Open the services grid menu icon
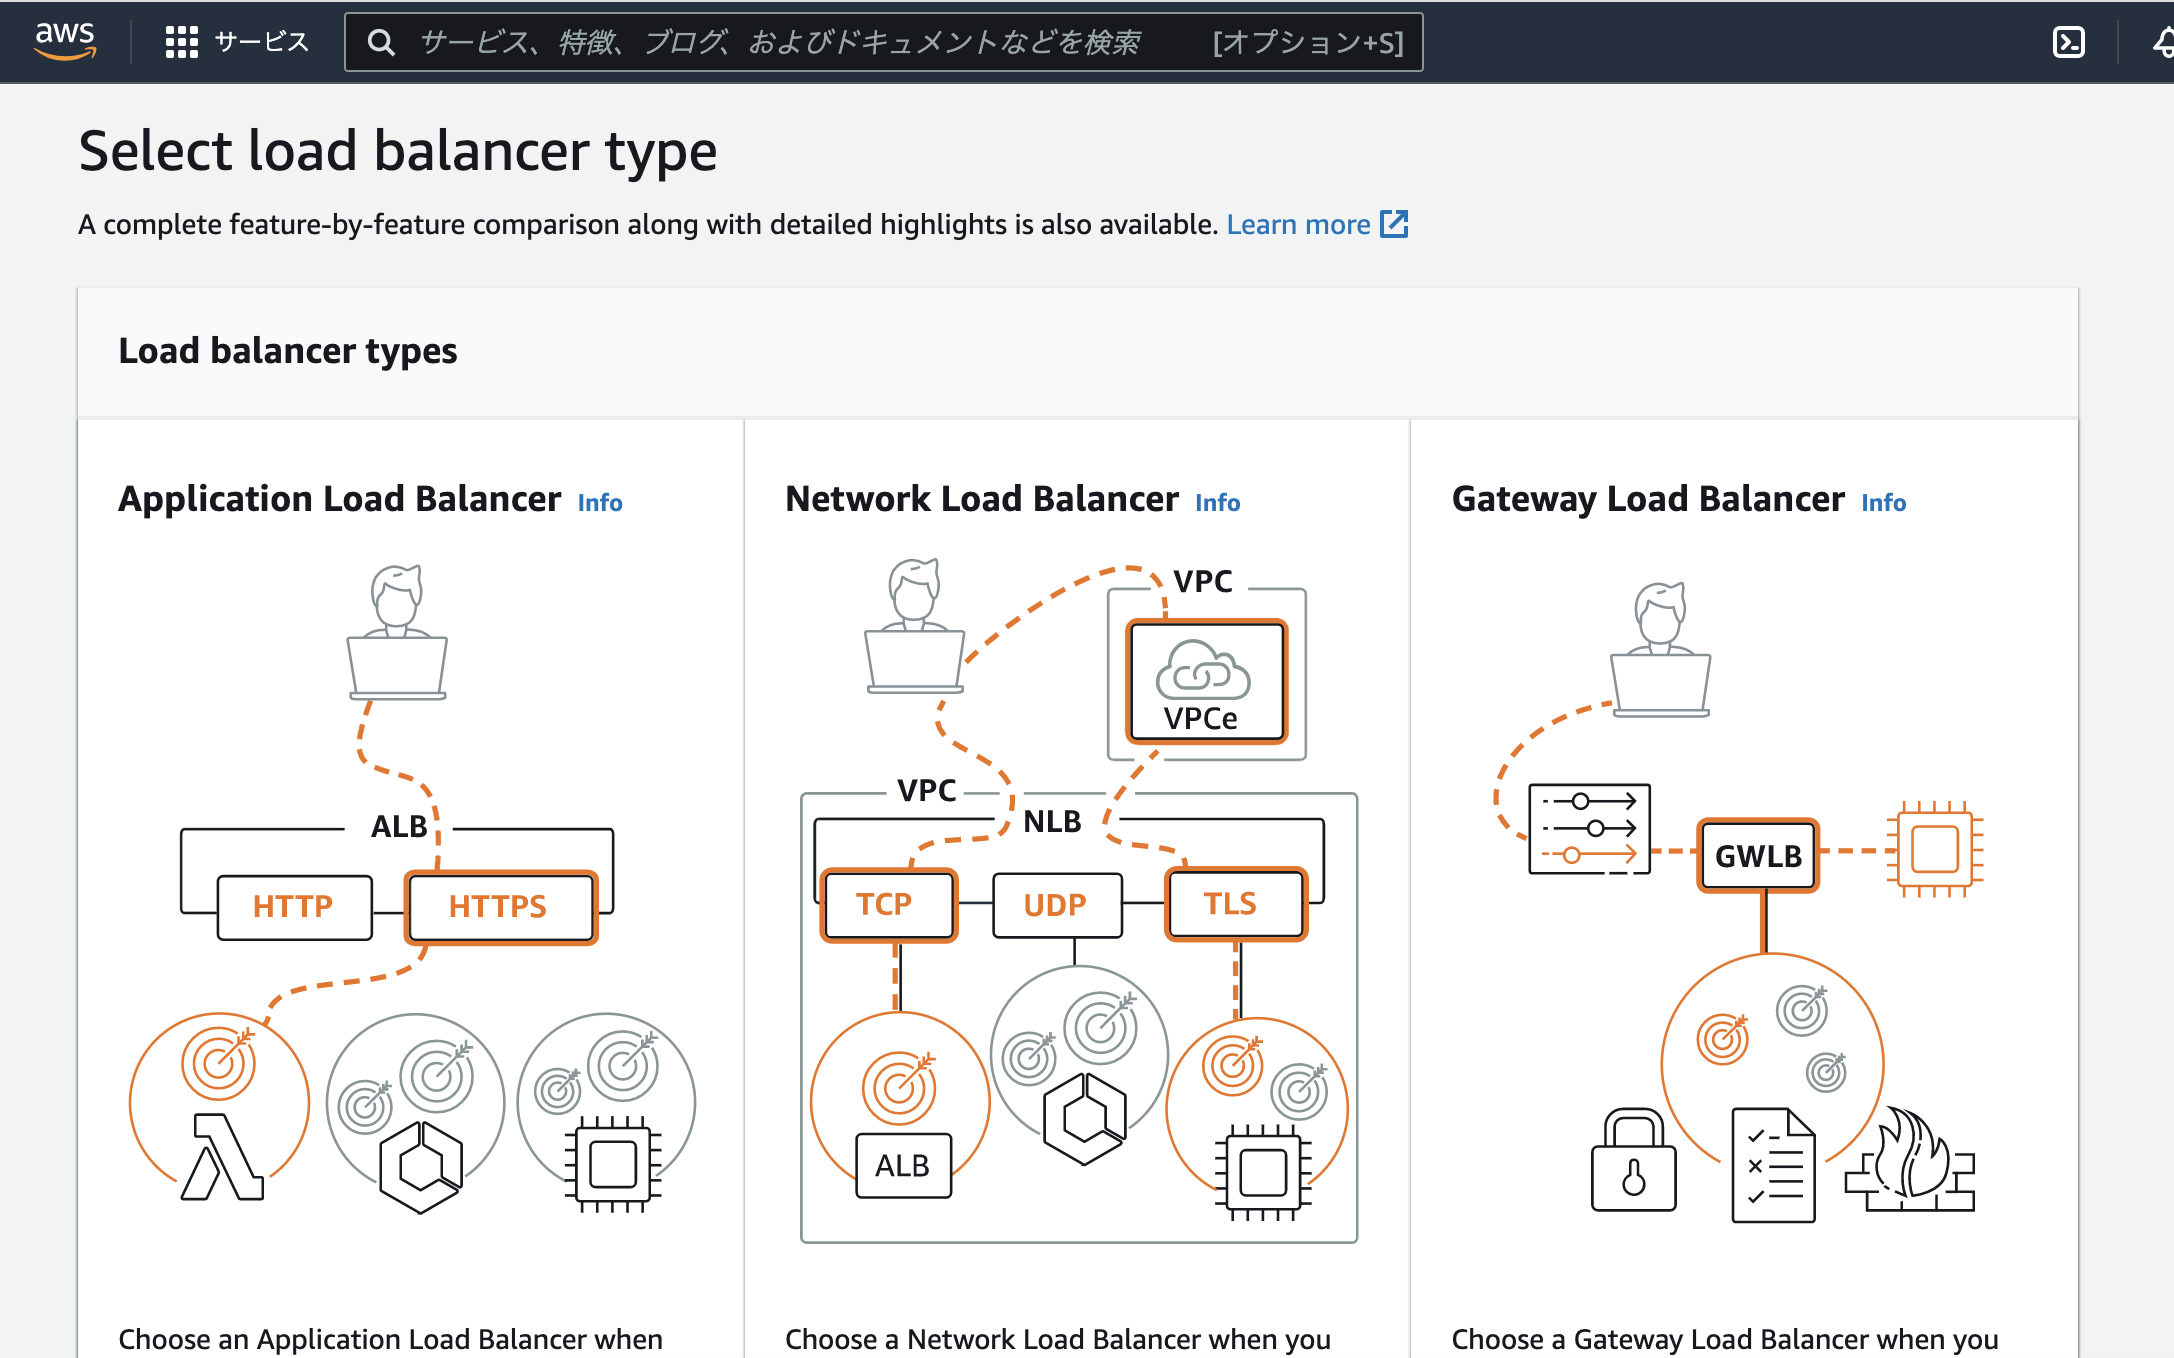The width and height of the screenshot is (2174, 1358). click(x=181, y=42)
